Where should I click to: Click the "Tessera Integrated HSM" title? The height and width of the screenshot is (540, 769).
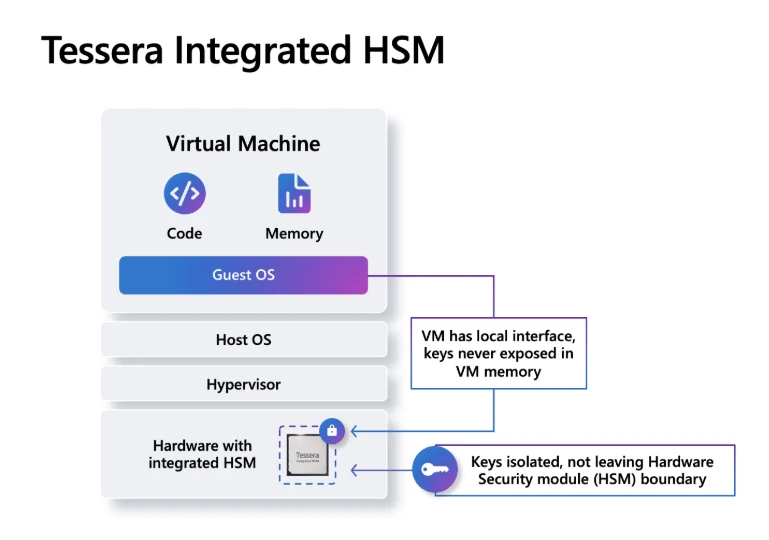243,51
